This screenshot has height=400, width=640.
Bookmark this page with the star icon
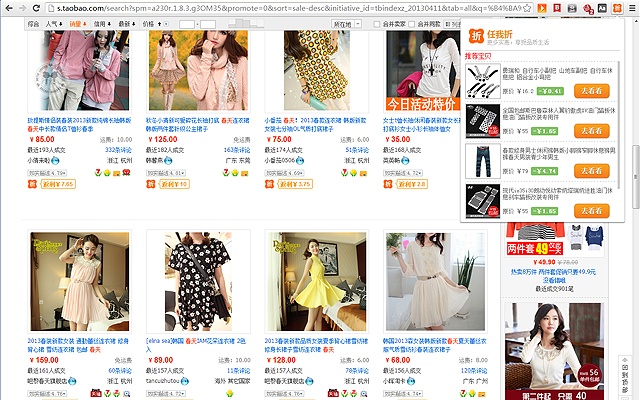[527, 8]
